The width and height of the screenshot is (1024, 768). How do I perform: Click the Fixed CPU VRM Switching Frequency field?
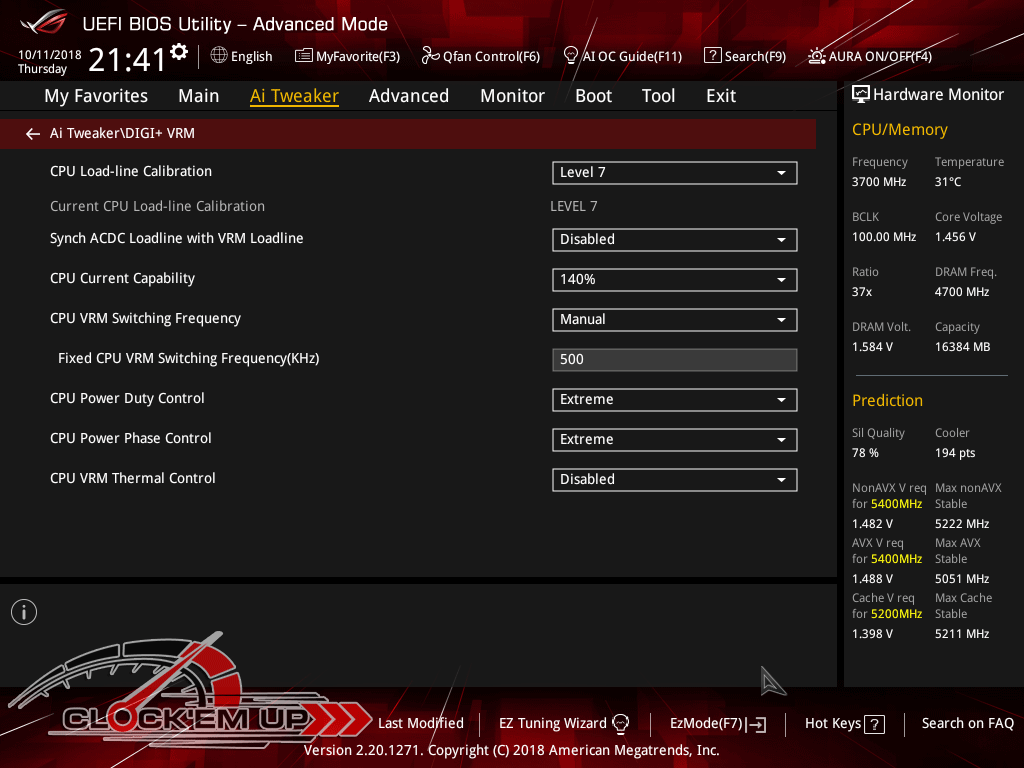coord(674,360)
